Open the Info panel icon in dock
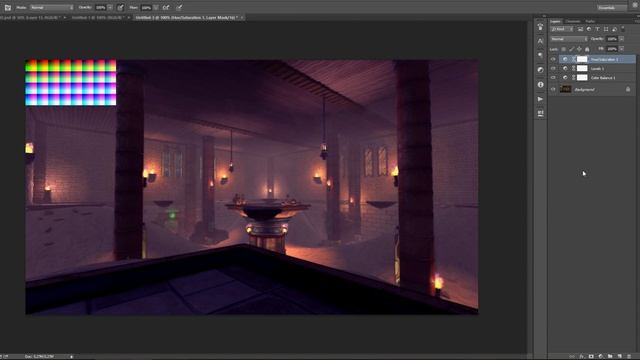Viewport: 640px width, 360px height. click(x=540, y=84)
